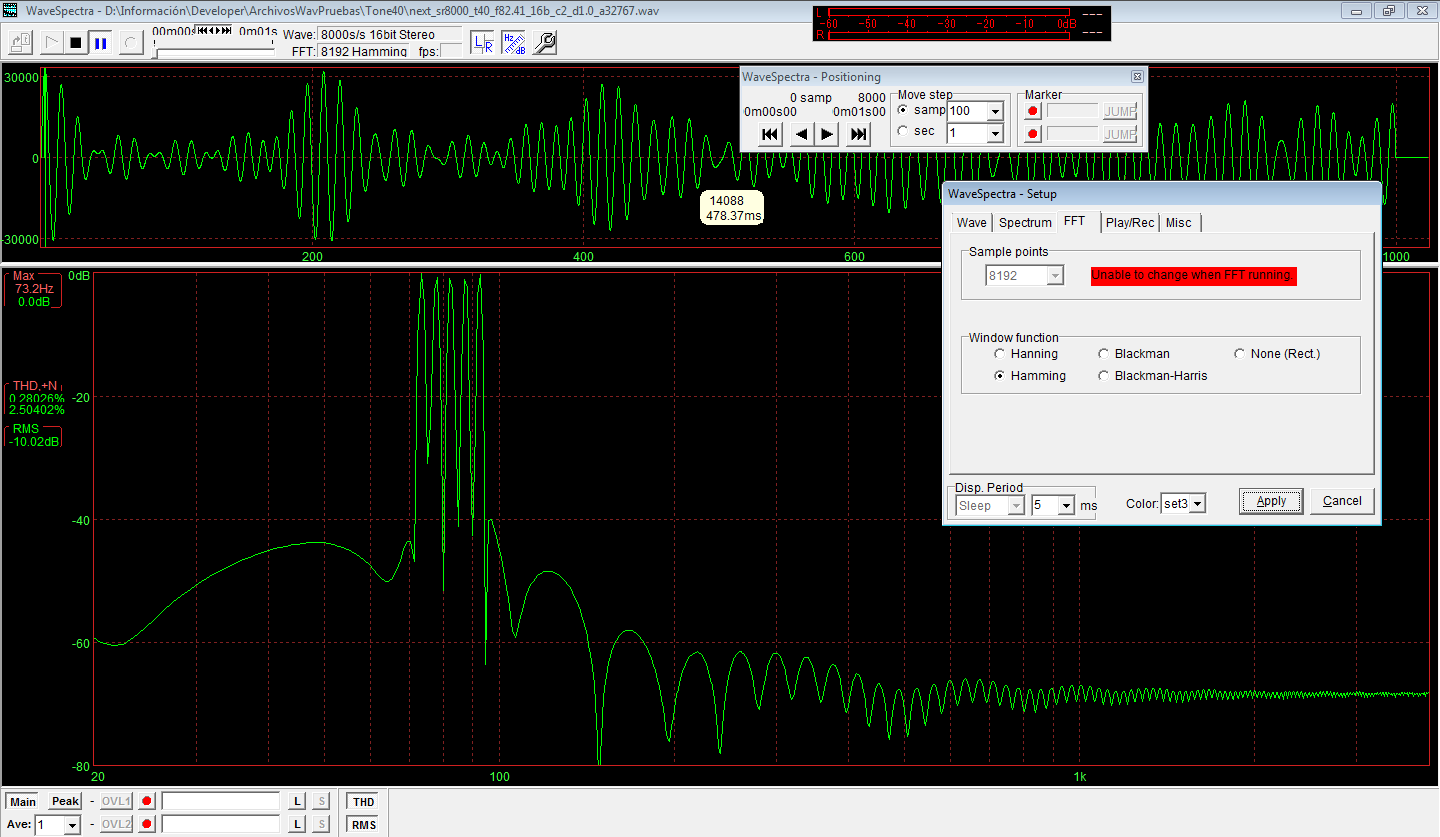Click the OVL1 name input field
Screen dimensions: 1440x837
coord(221,801)
